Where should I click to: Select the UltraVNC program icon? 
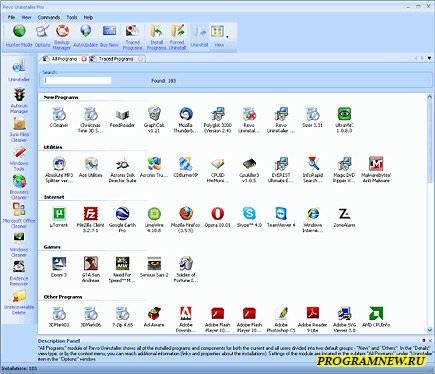344,120
